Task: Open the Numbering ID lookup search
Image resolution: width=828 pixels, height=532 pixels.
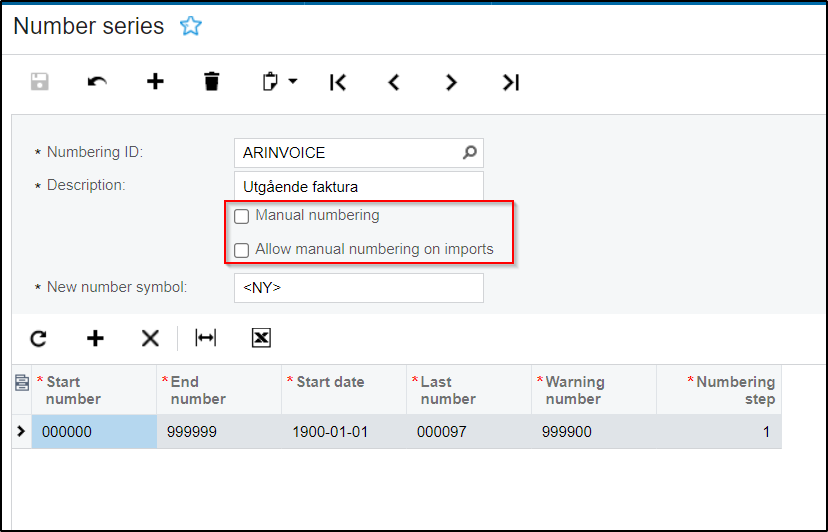Action: 470,153
